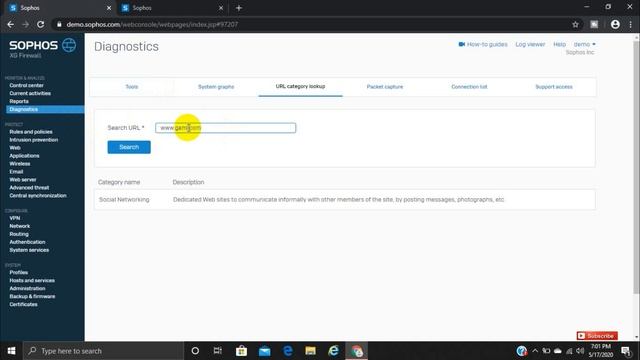Click the Social Networking category cell
This screenshot has width=640, height=360.
click(124, 200)
